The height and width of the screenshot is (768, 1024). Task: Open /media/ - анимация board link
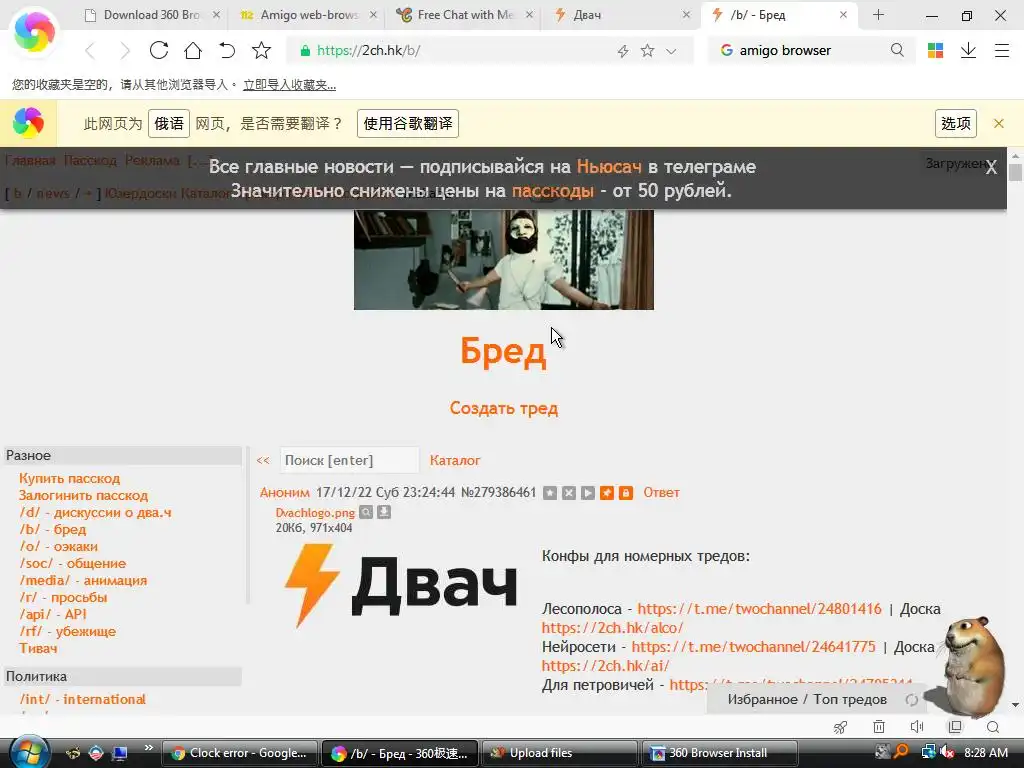83,580
